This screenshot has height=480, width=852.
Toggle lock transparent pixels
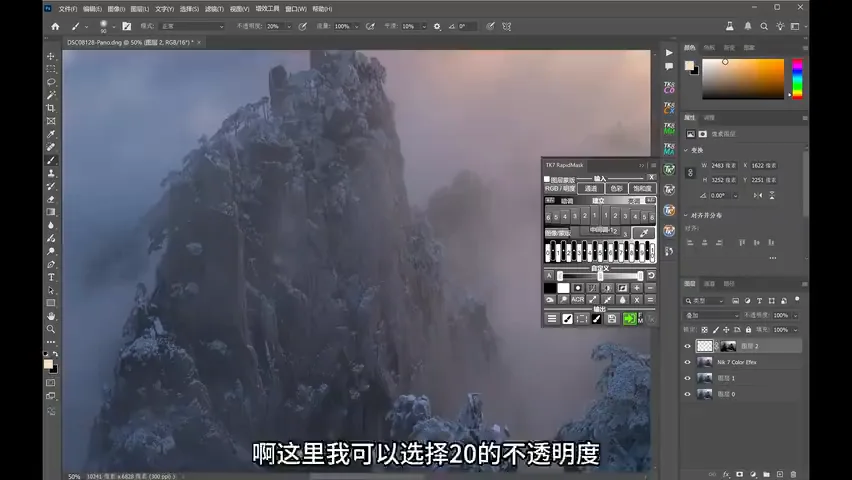click(705, 329)
